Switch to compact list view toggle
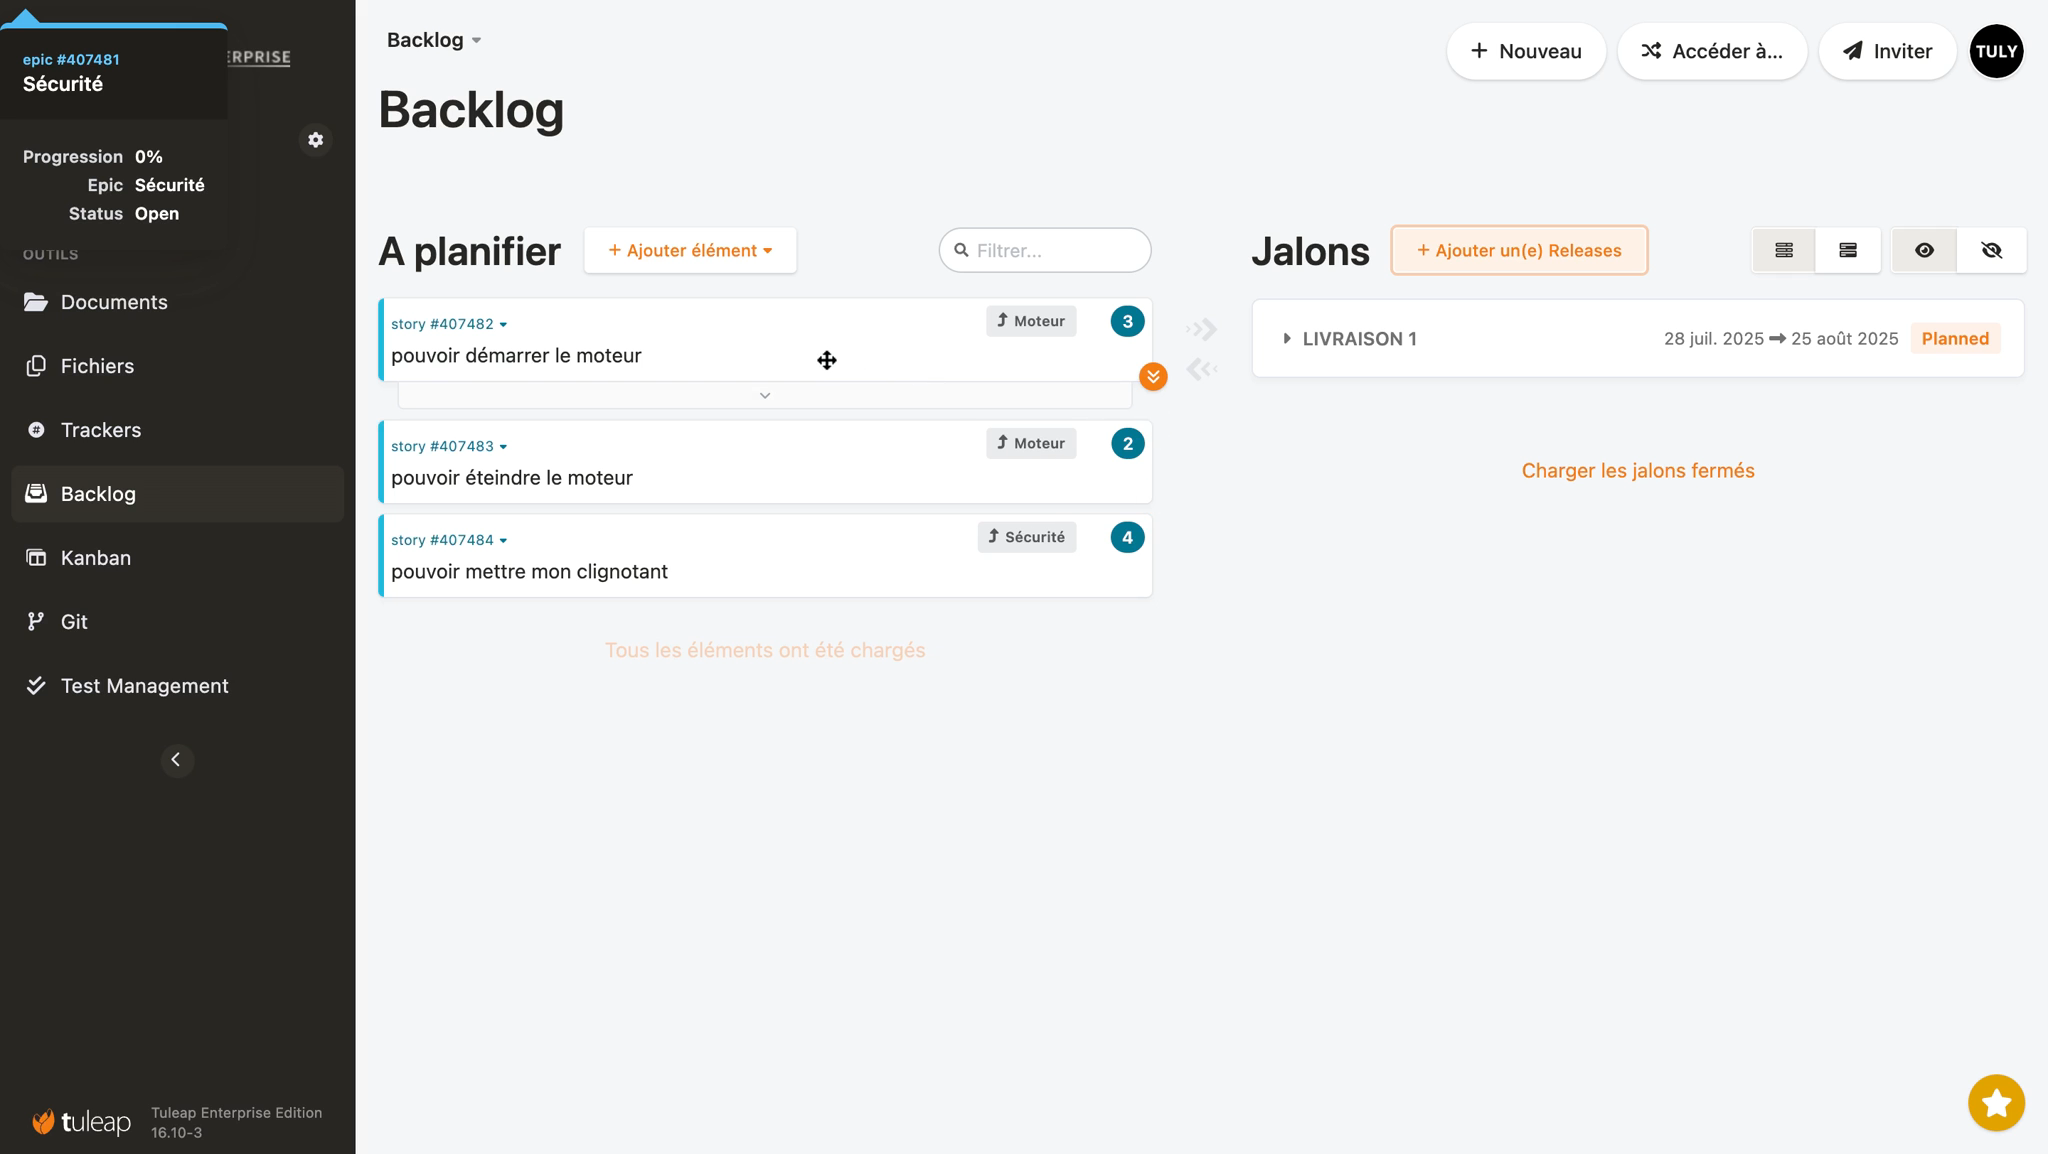Image resolution: width=2048 pixels, height=1154 pixels. [x=1783, y=250]
